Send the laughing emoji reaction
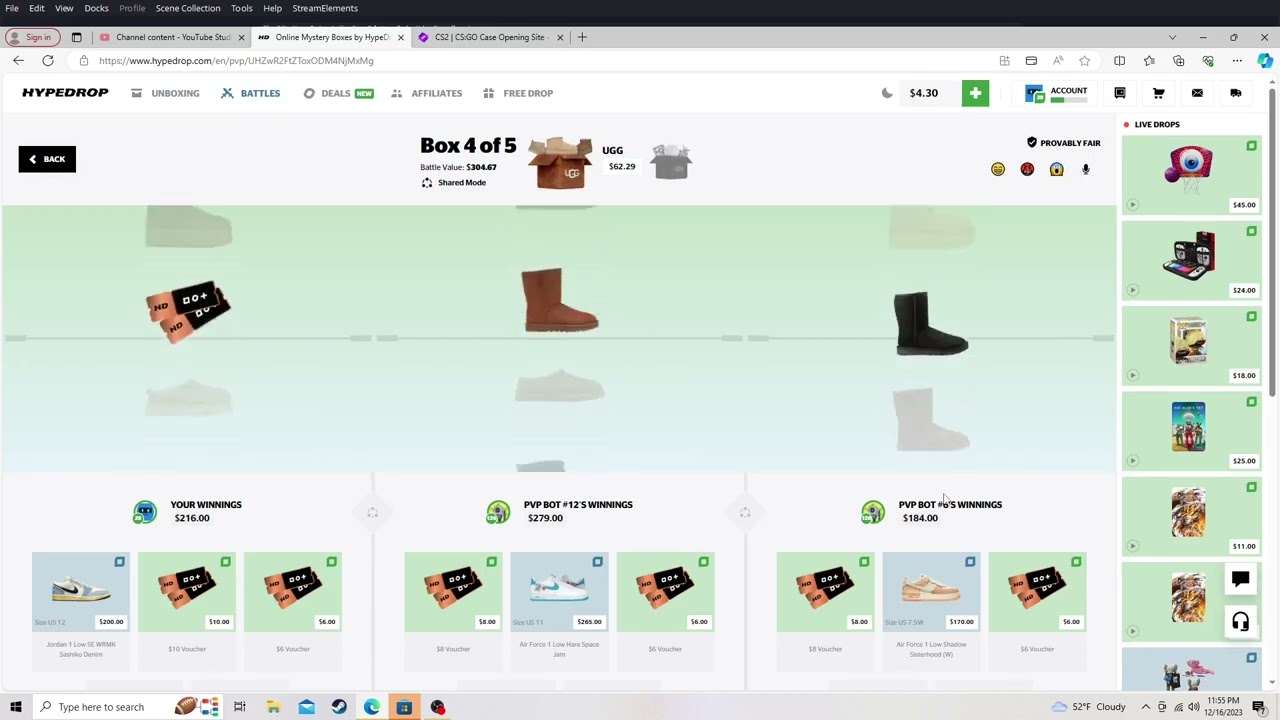This screenshot has width=1280, height=720. (x=998, y=169)
